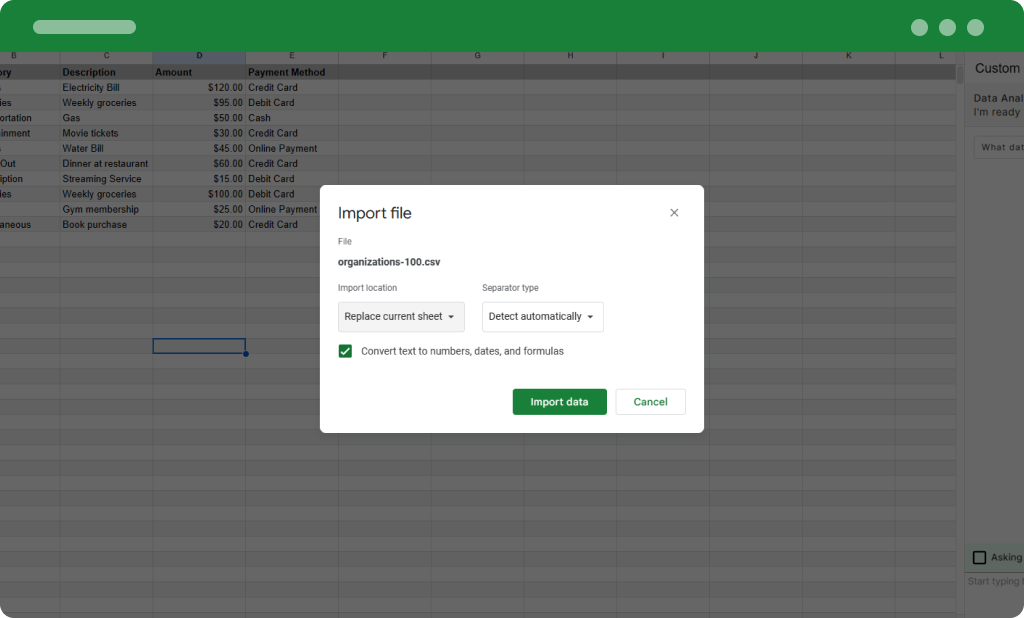Select the cell containing Electricity Bill
Viewport: 1024px width, 618px height.
point(103,87)
